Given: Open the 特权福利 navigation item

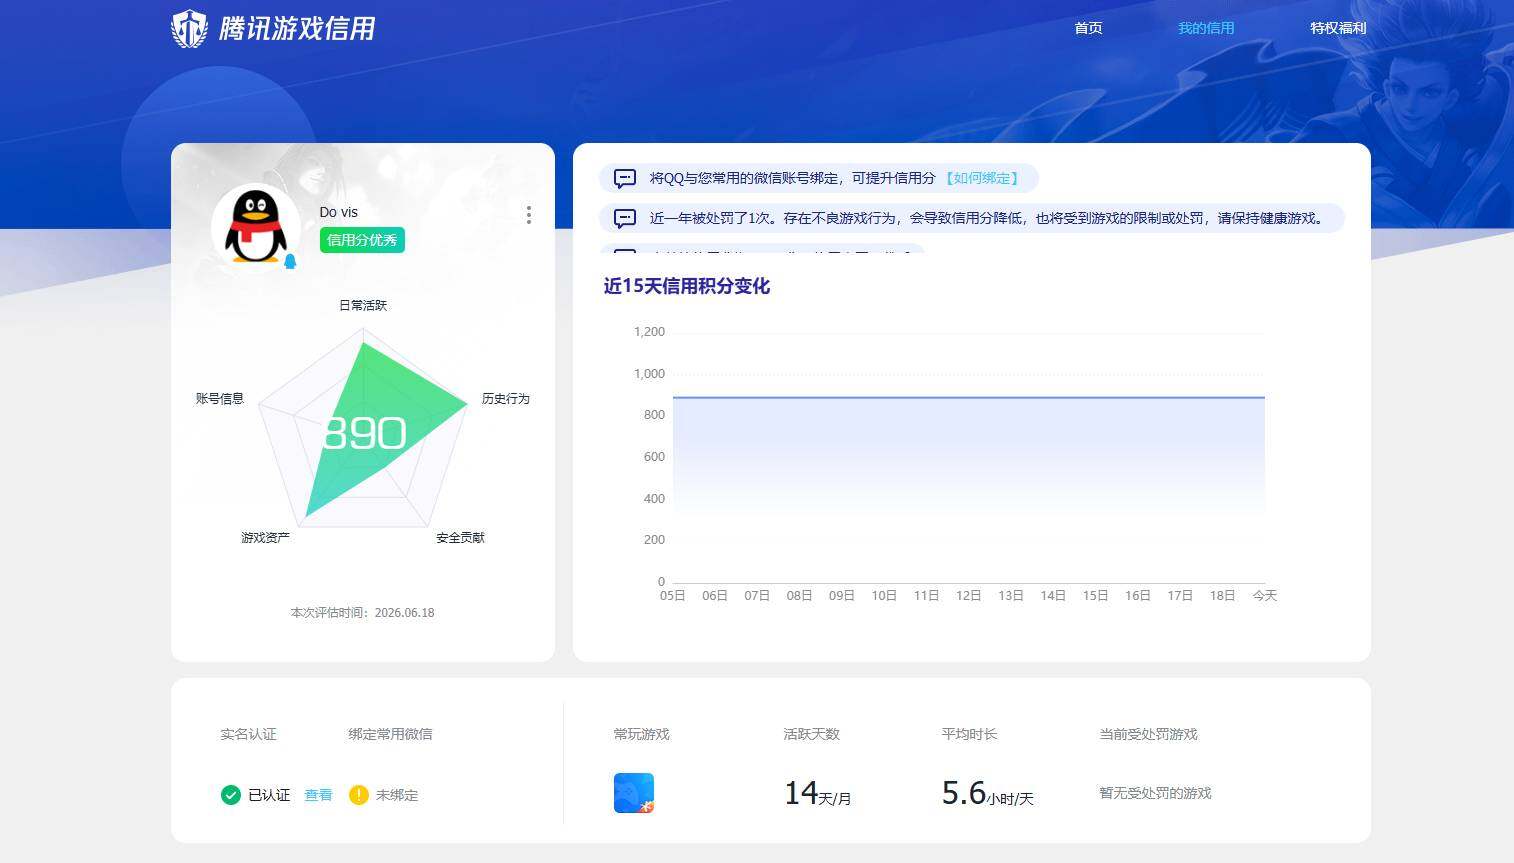Looking at the screenshot, I should pos(1338,28).
